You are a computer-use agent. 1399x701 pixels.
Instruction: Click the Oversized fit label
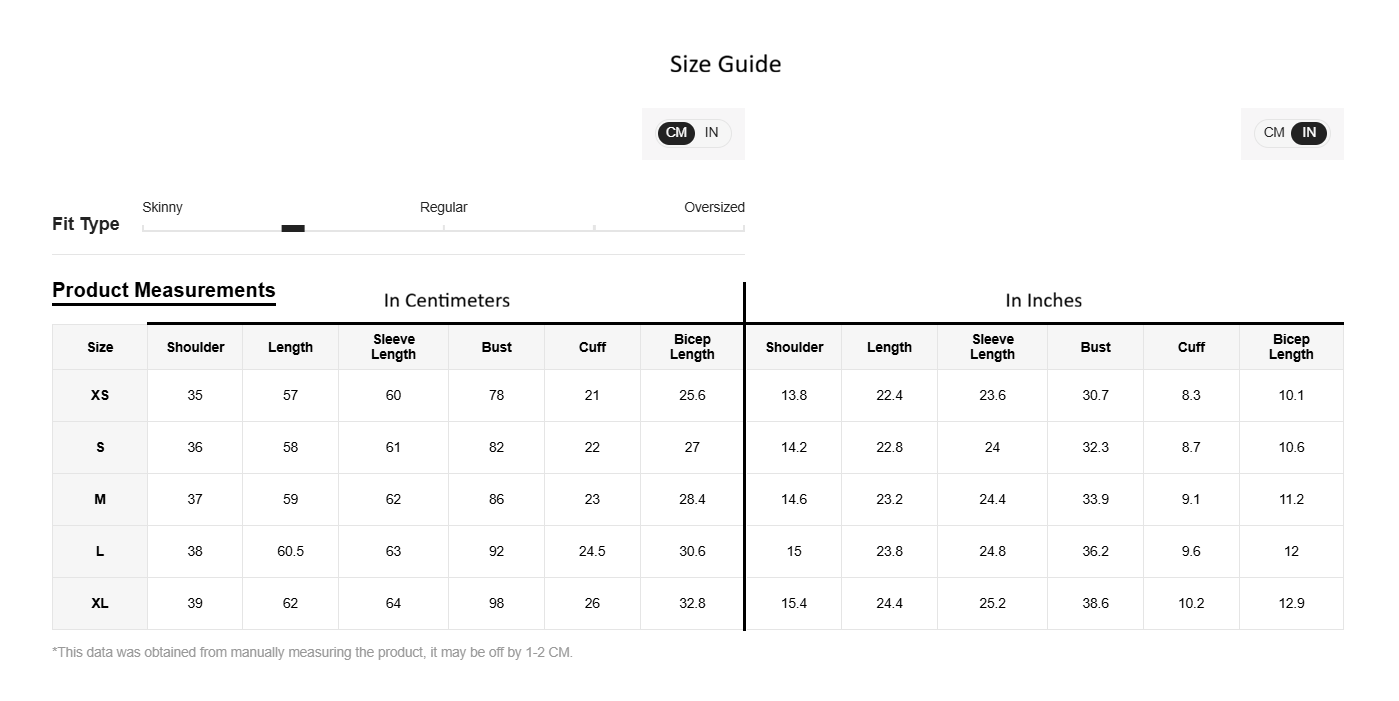pos(714,207)
